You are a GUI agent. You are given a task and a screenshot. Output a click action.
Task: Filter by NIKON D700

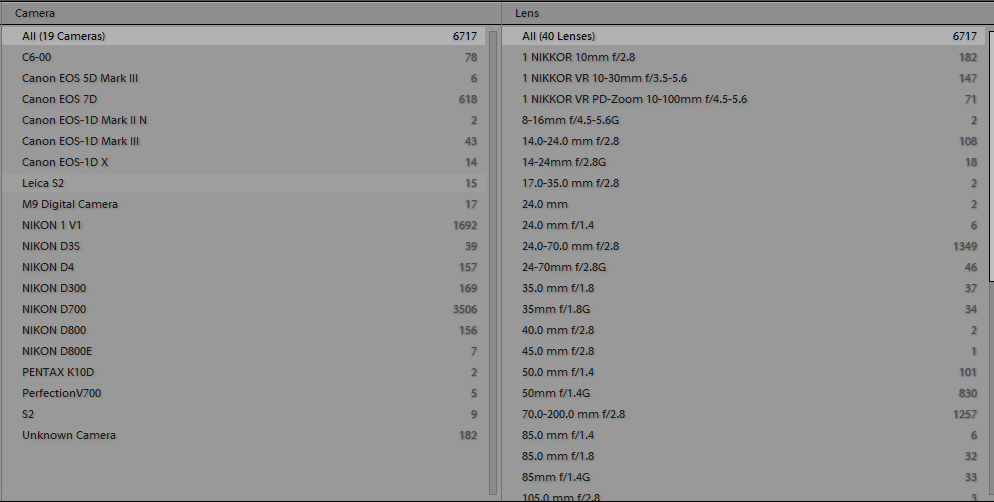(x=243, y=309)
